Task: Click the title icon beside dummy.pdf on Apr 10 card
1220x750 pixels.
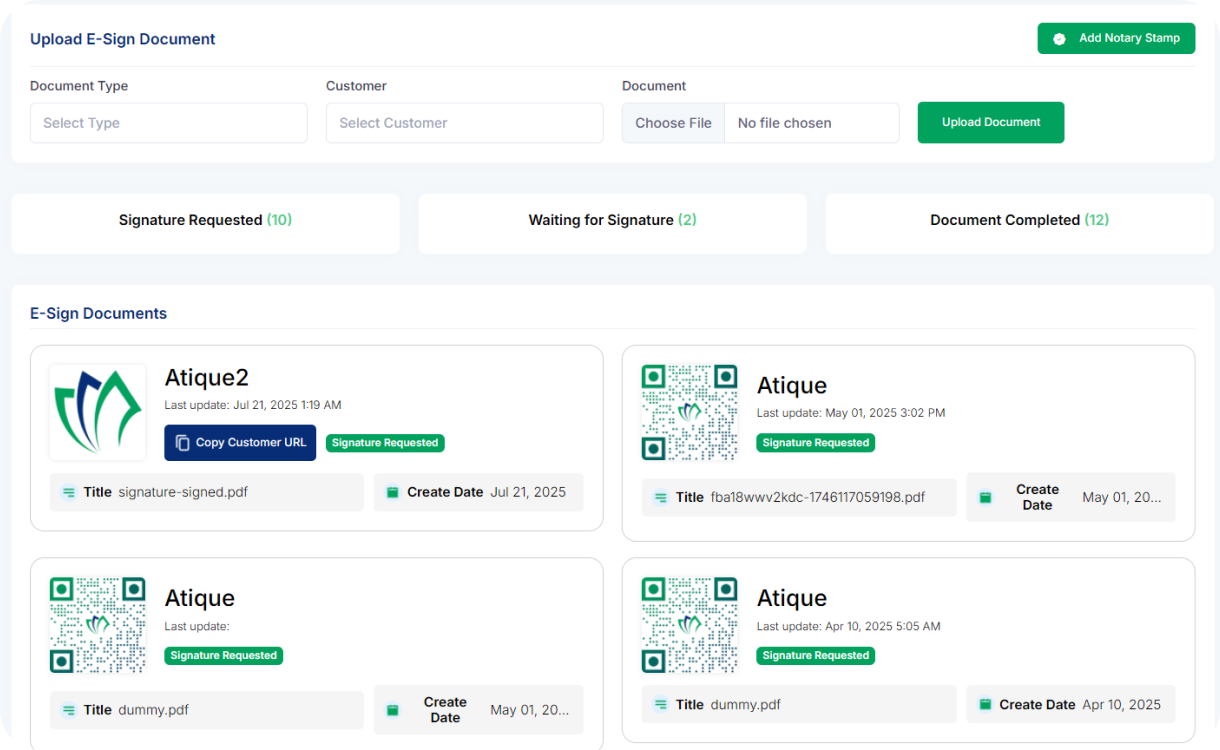Action: (661, 704)
